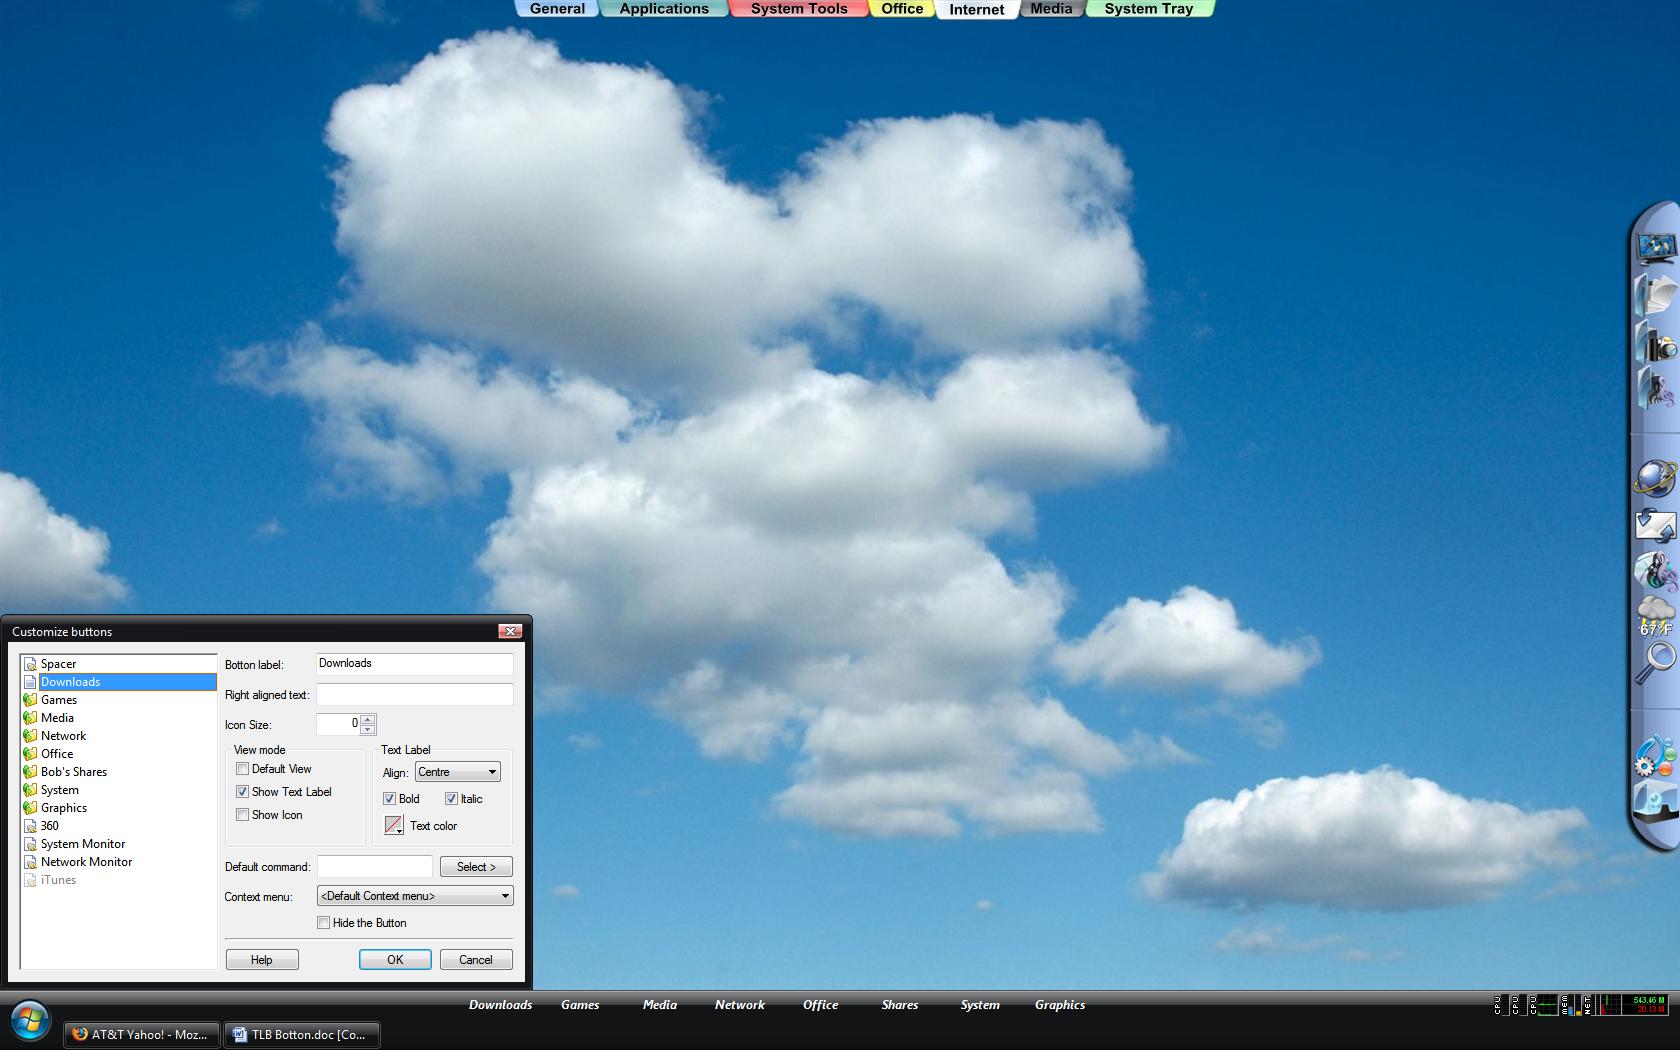This screenshot has width=1680, height=1050.
Task: Open the camera pictures folder in dock
Action: 1656,343
